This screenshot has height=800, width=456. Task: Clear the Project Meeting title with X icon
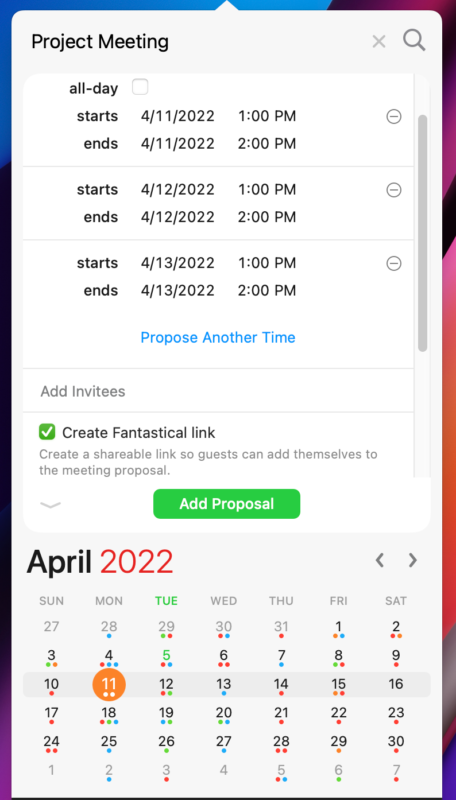coord(378,41)
